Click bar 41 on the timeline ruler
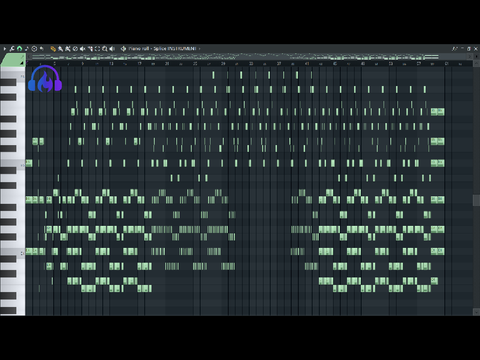The width and height of the screenshot is (480, 360). (307, 63)
